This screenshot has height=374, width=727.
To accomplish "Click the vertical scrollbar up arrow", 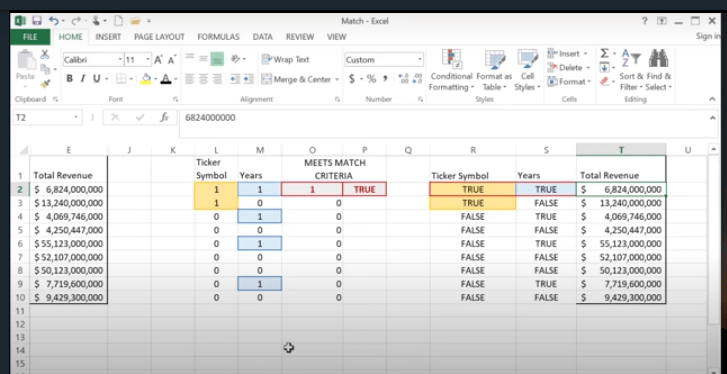I will point(714,149).
